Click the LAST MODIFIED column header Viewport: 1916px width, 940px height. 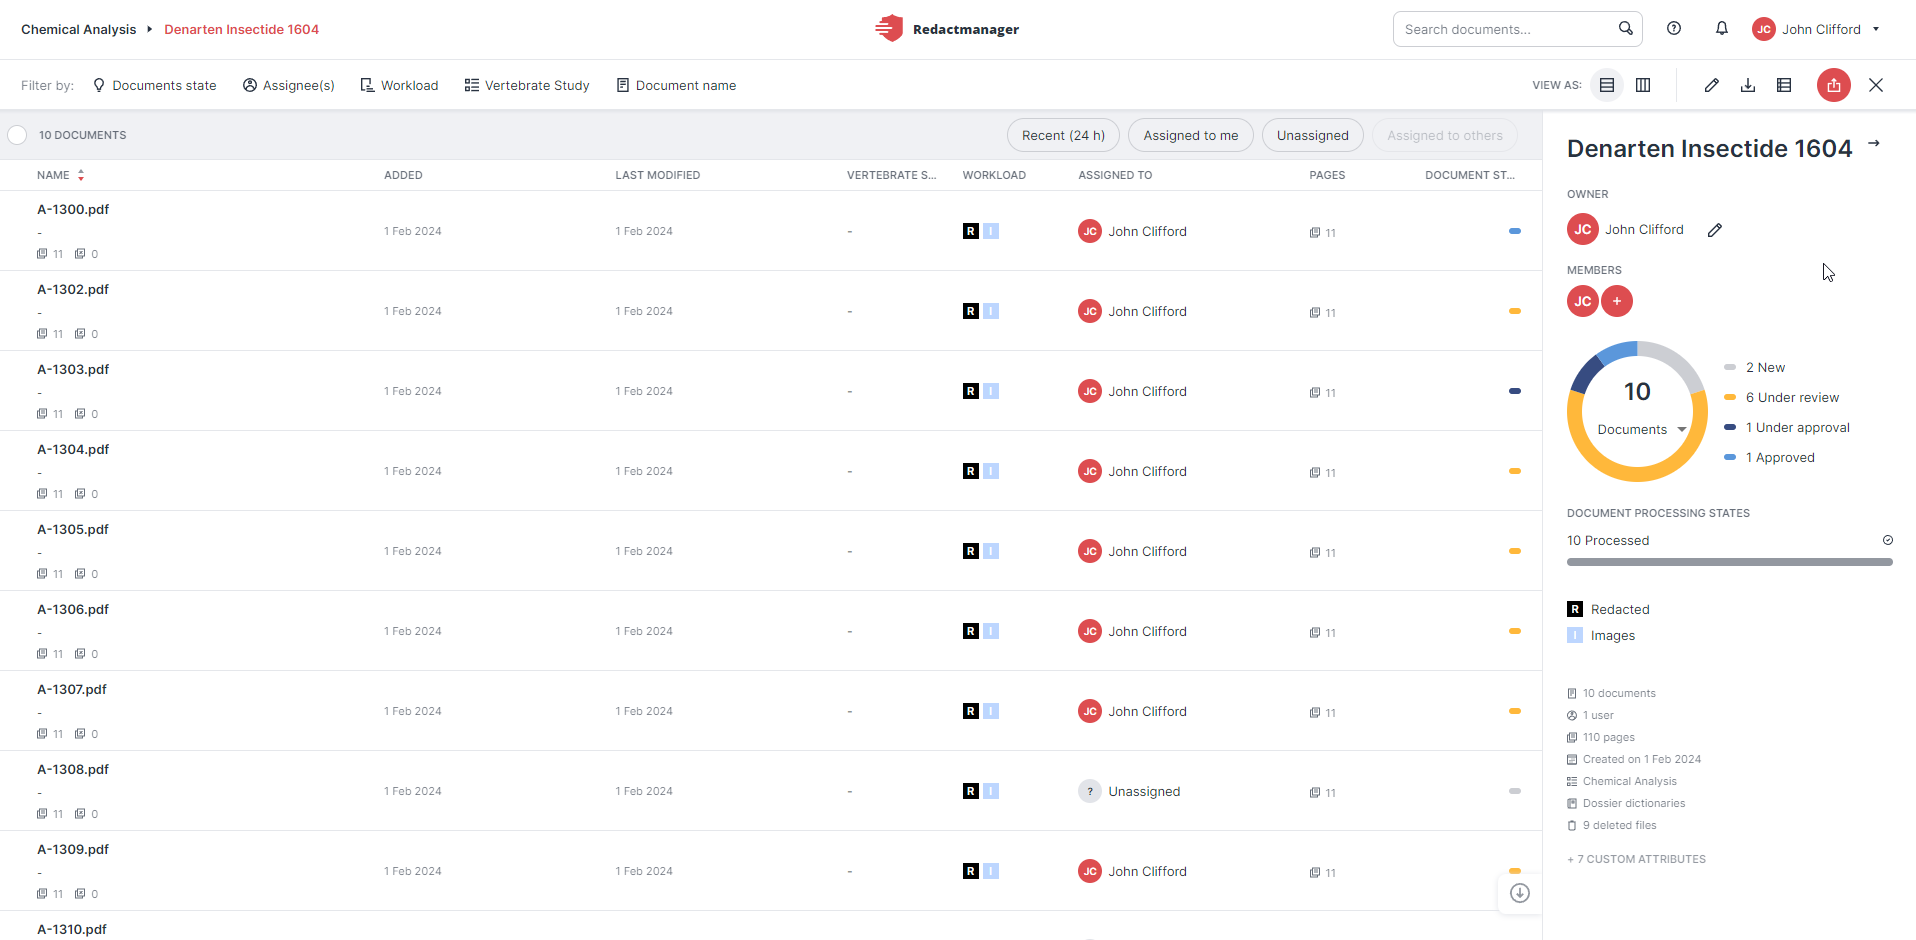click(x=658, y=175)
